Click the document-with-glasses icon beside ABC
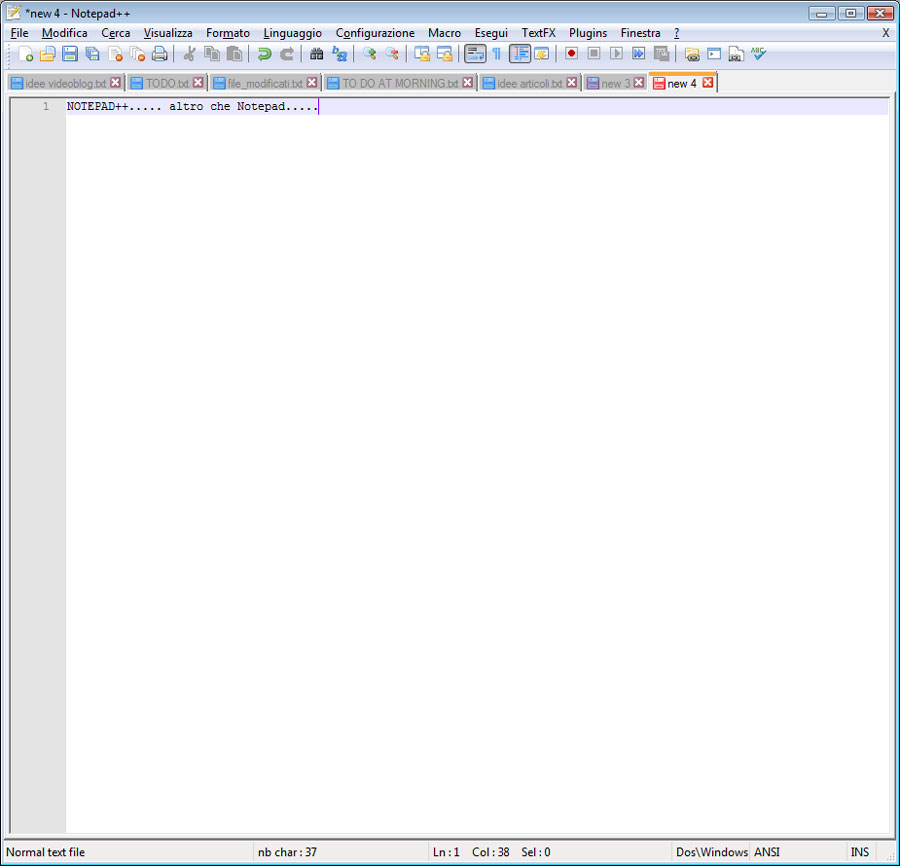 (736, 54)
